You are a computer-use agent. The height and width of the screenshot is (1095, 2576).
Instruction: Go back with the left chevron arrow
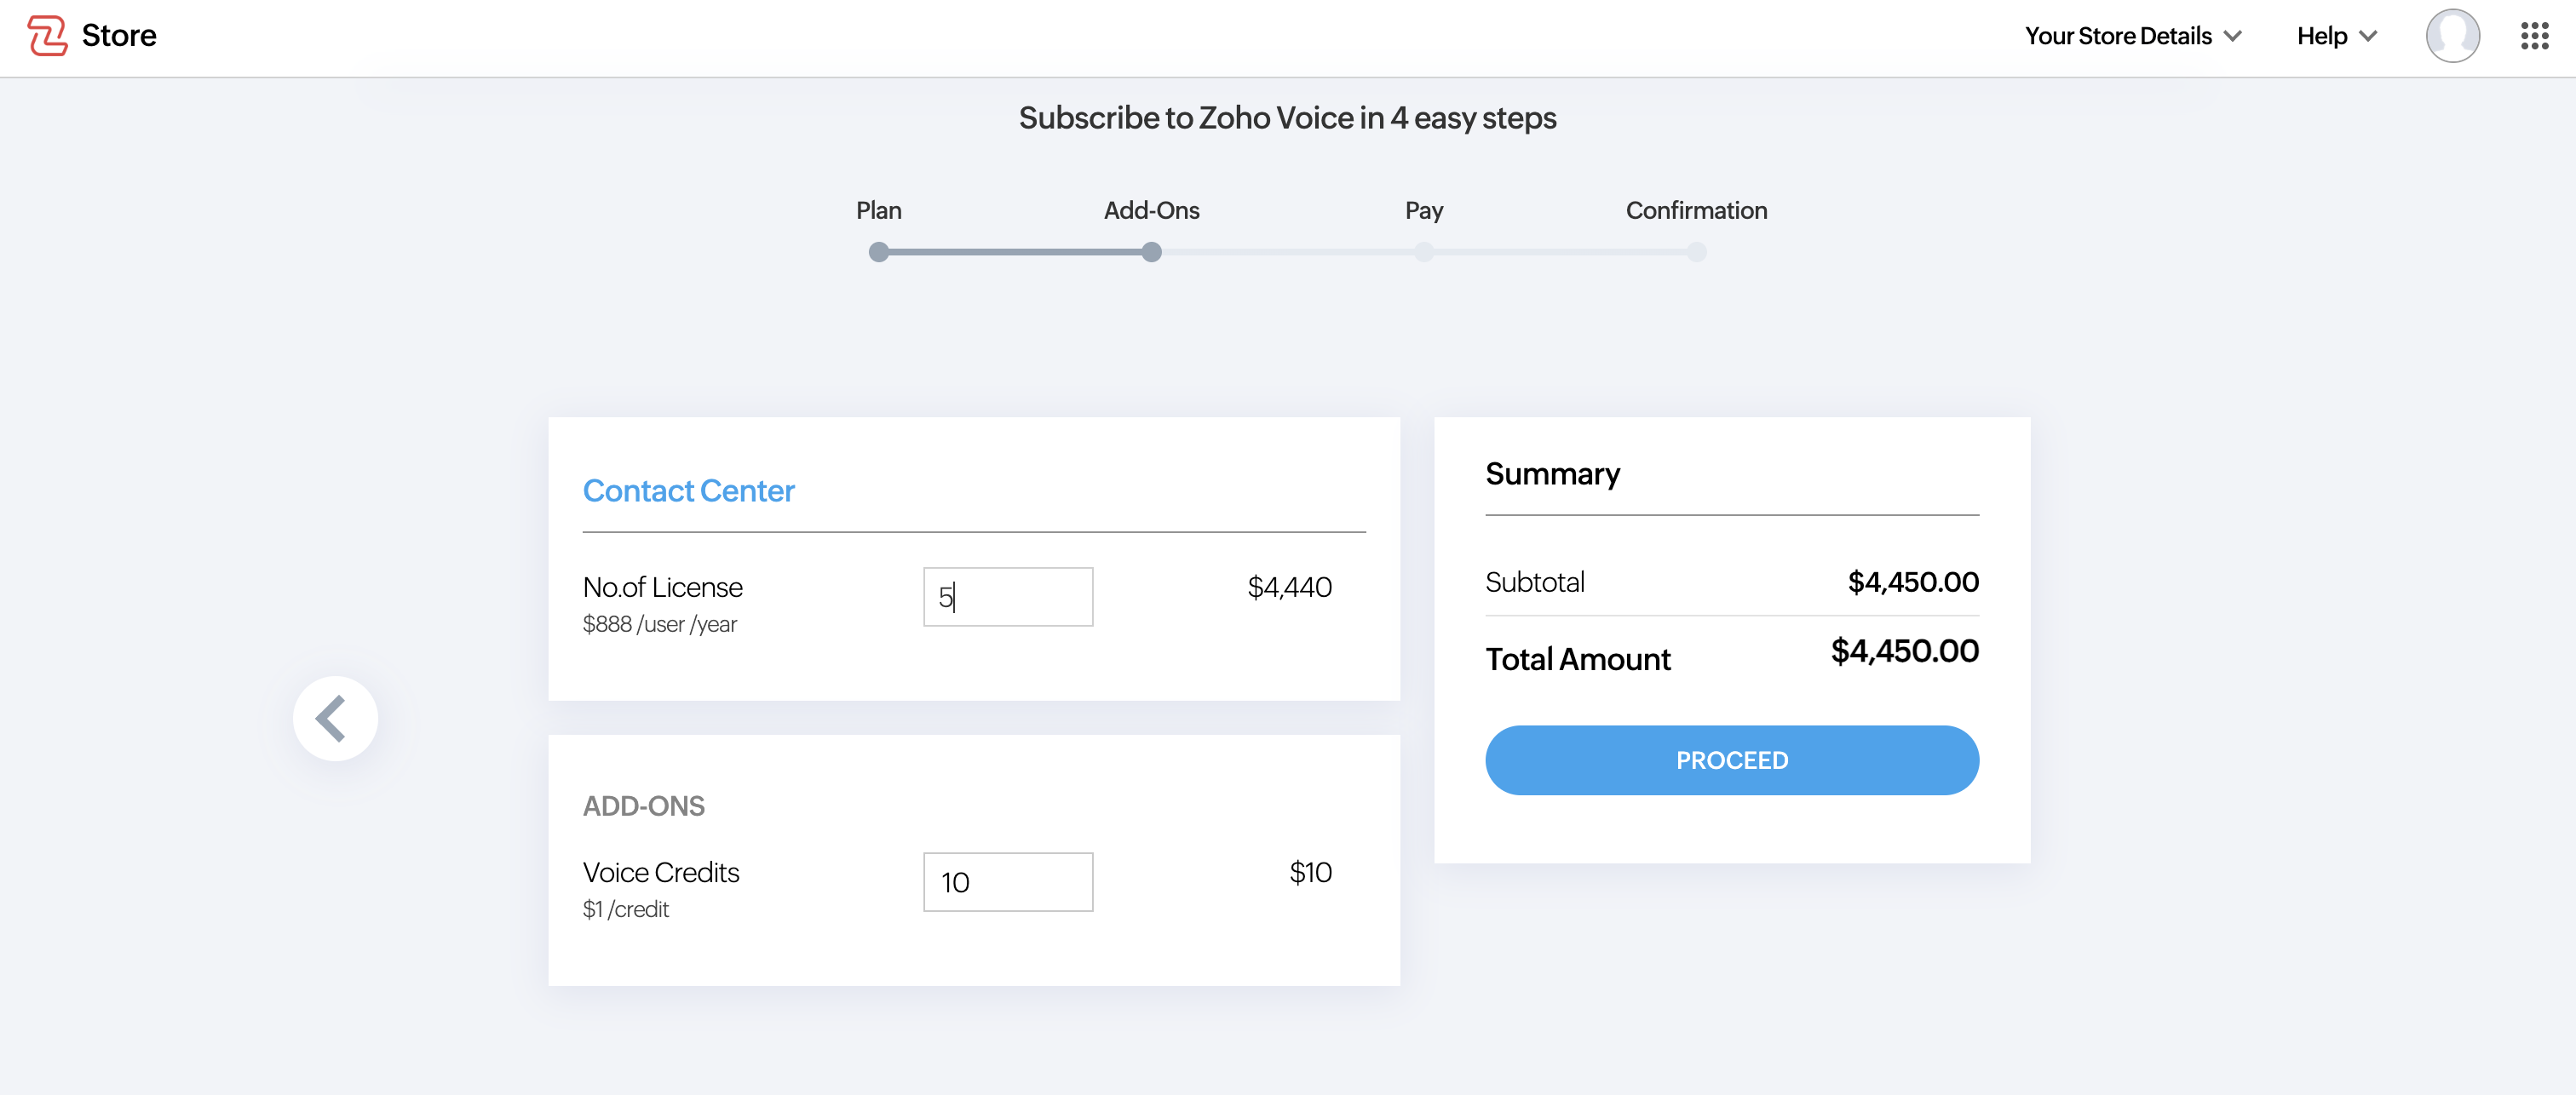point(334,718)
